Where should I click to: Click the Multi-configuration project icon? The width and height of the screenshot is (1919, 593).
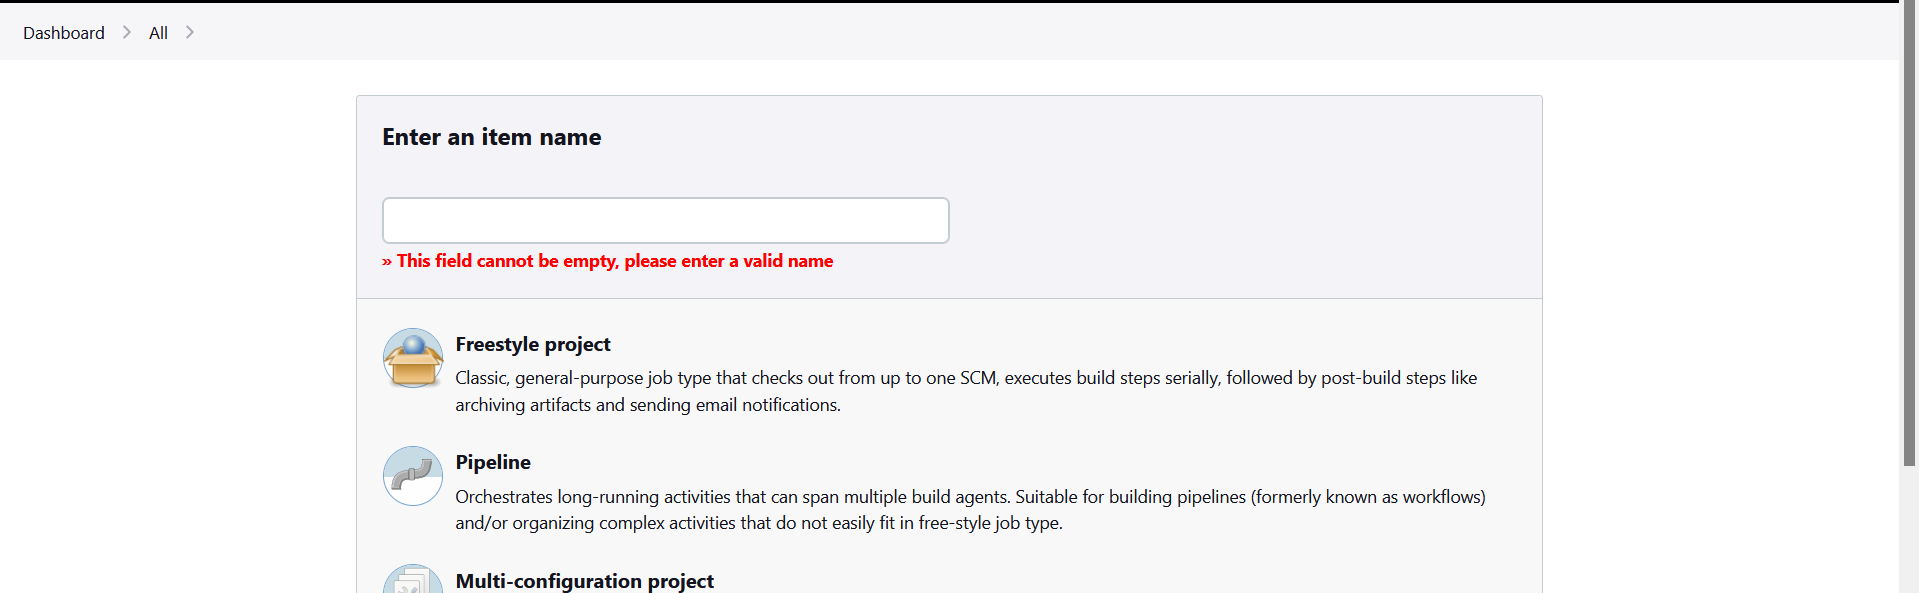tap(412, 582)
